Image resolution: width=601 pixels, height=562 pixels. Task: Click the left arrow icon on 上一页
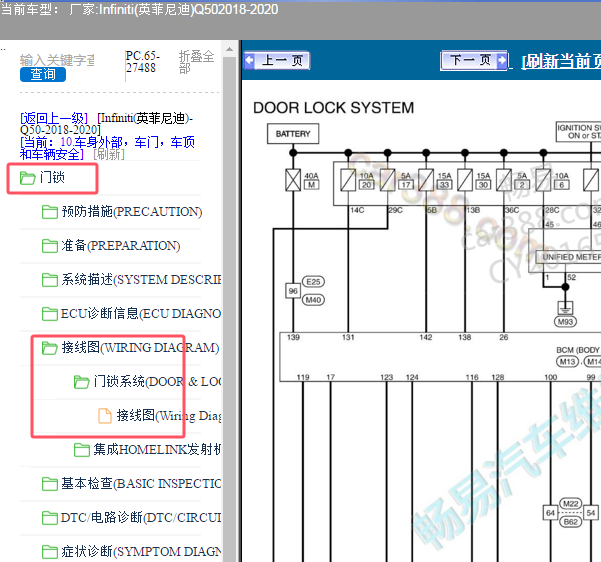[x=250, y=61]
